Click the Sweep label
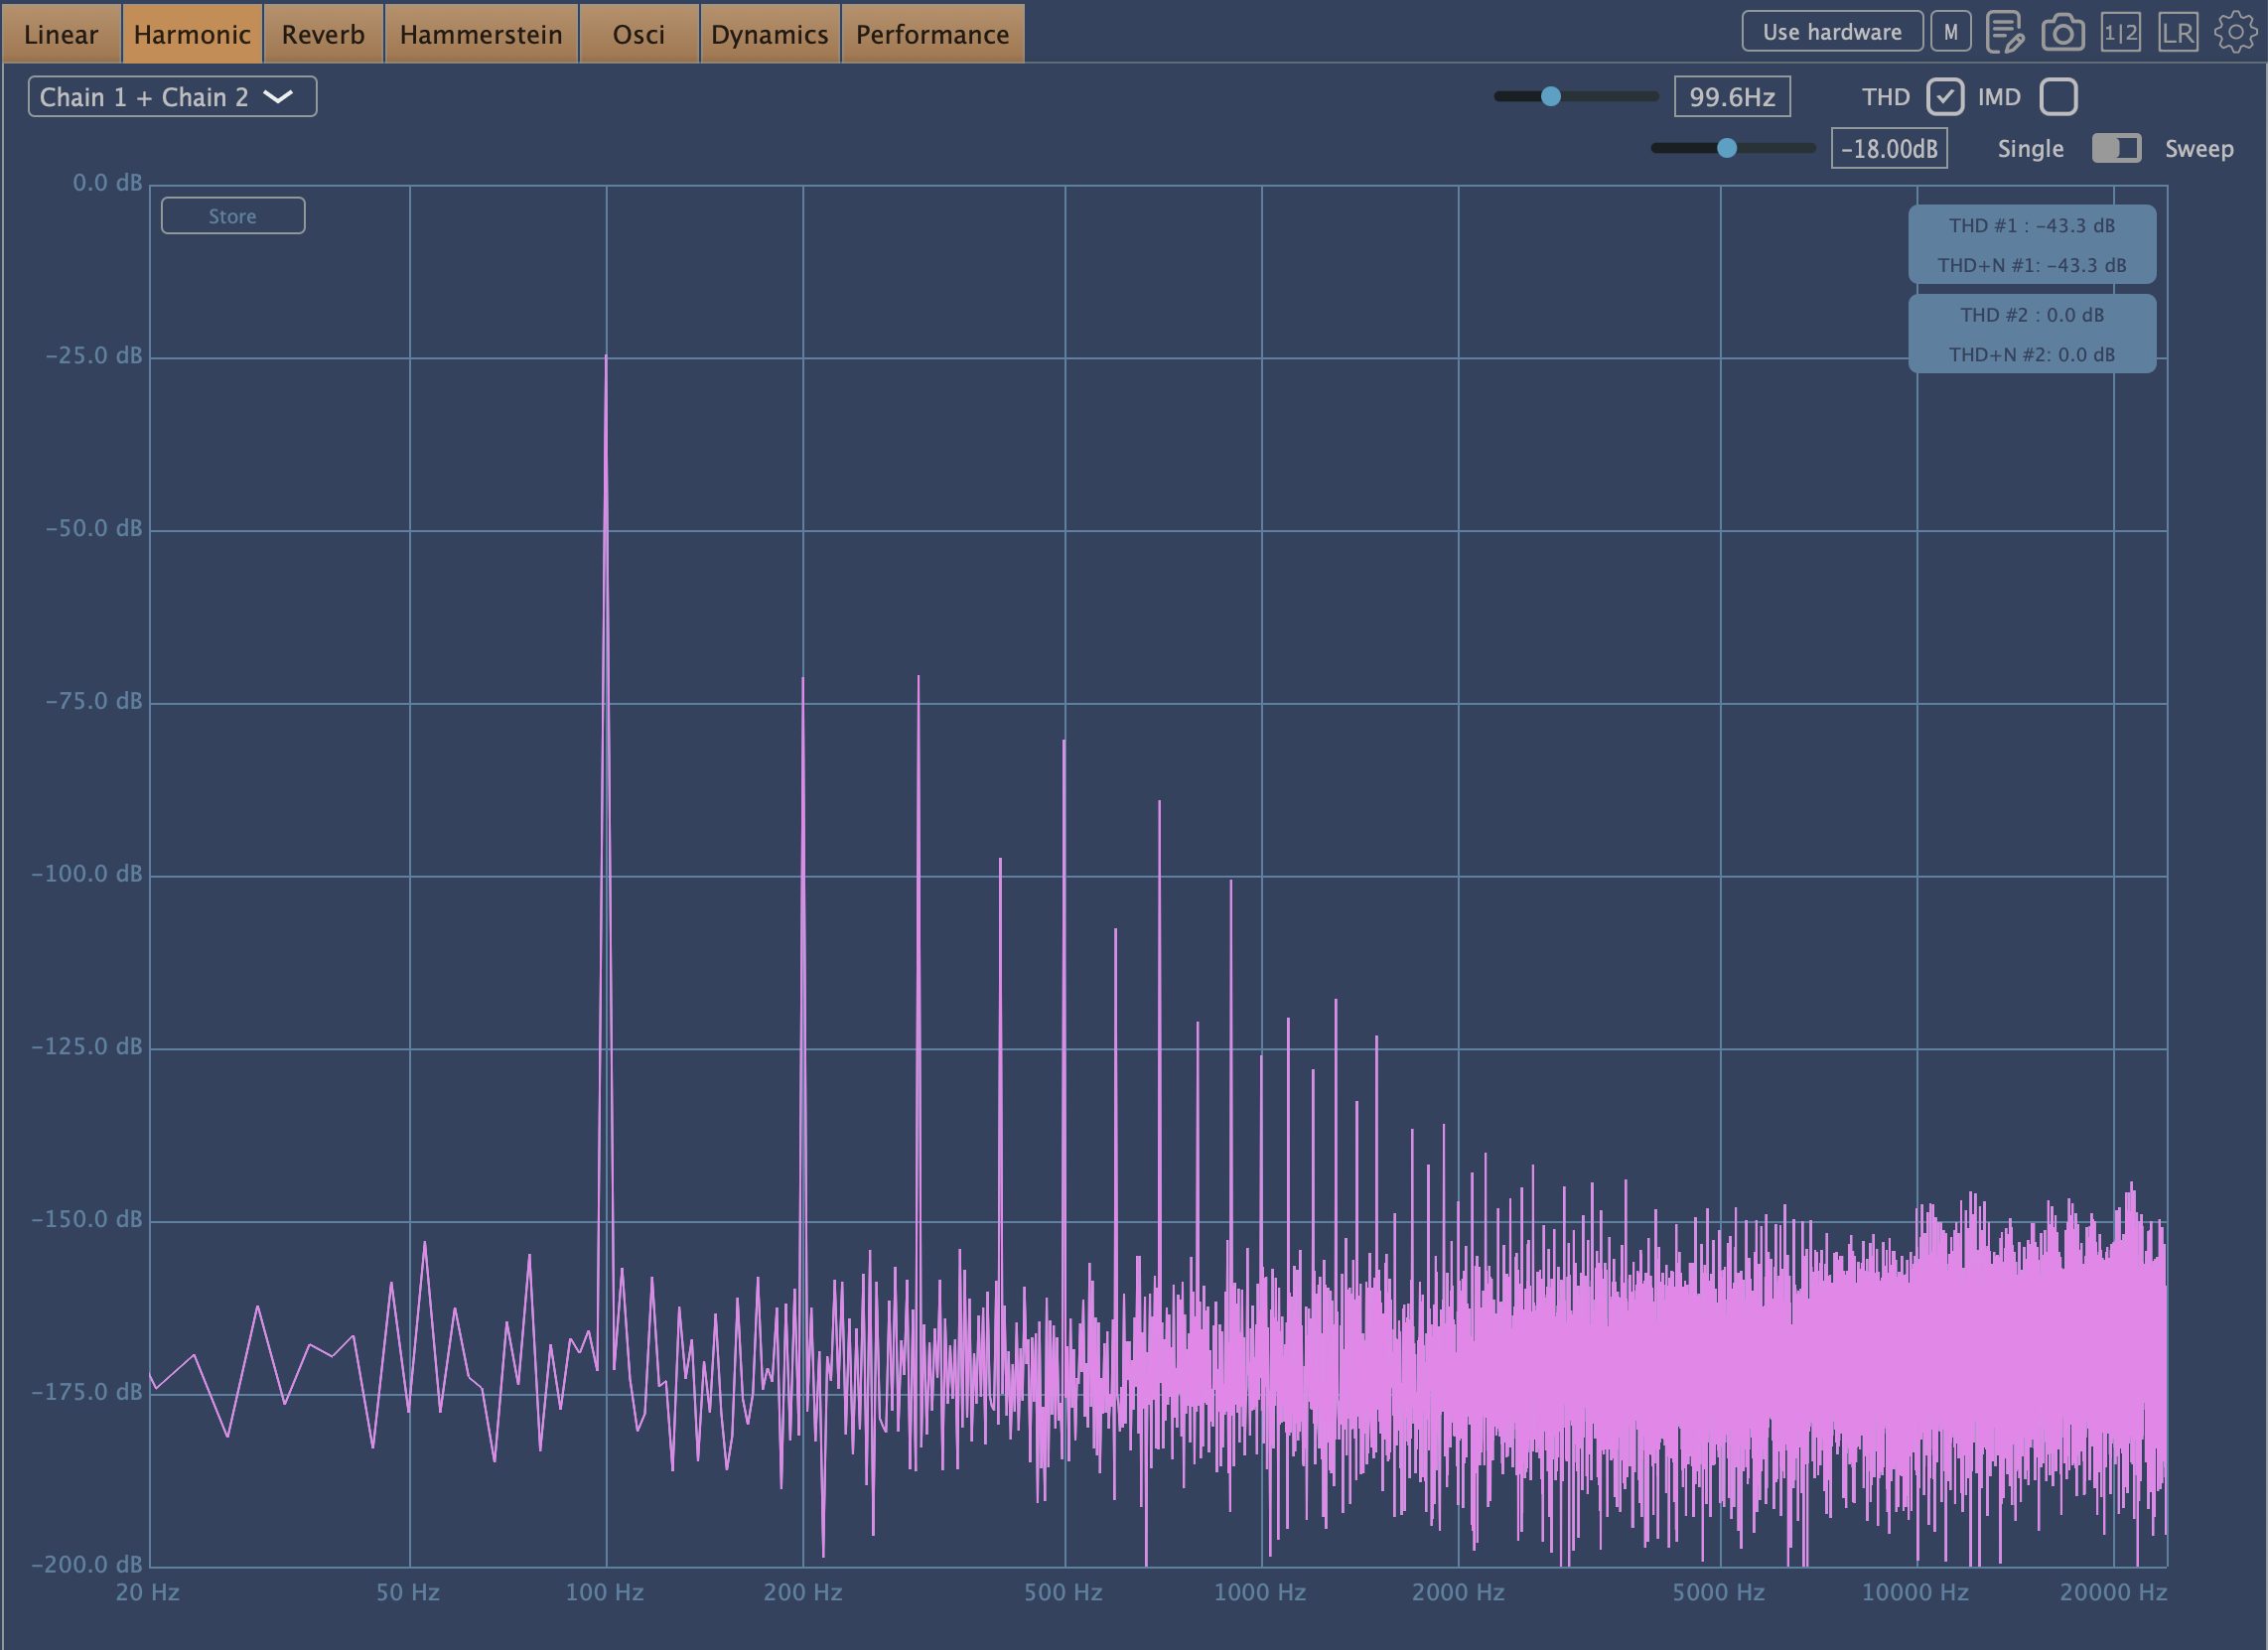The image size is (2268, 1650). click(x=2199, y=148)
